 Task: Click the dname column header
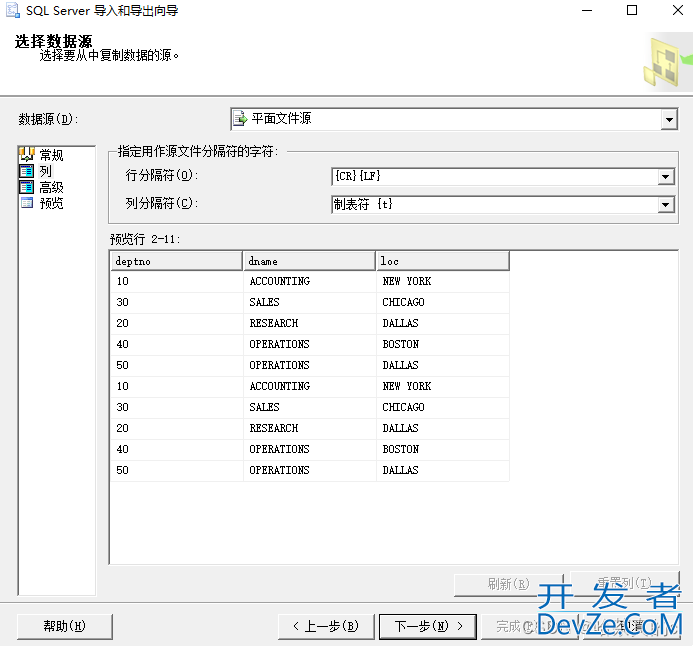coord(309,261)
